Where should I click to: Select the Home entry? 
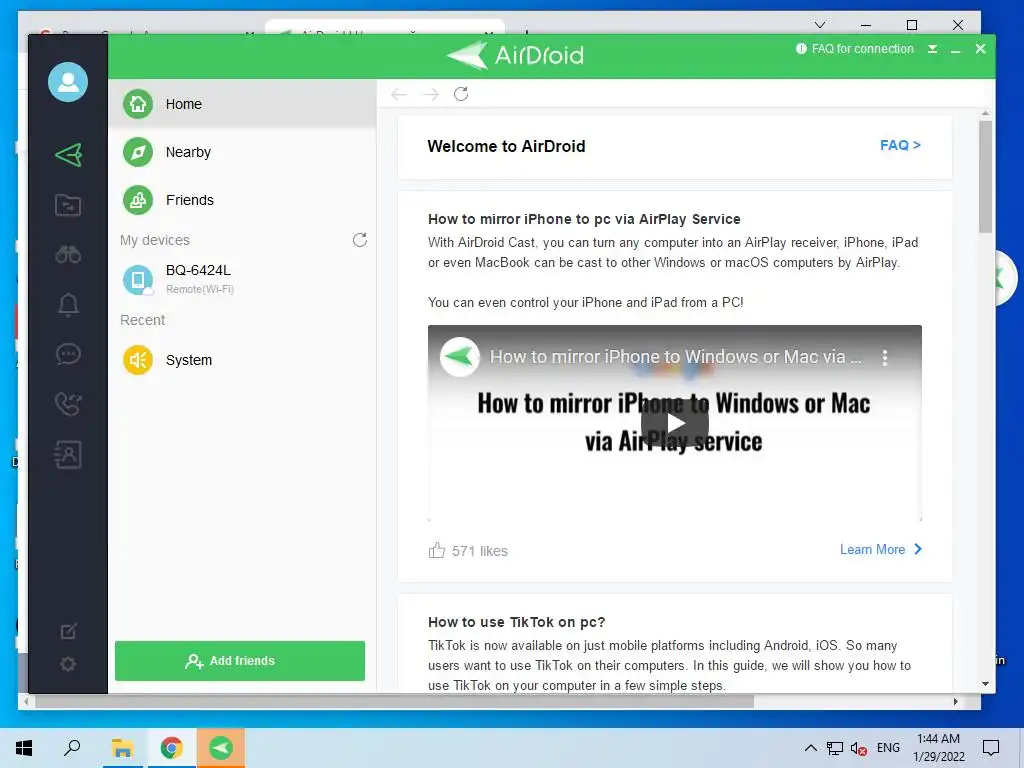(x=242, y=104)
